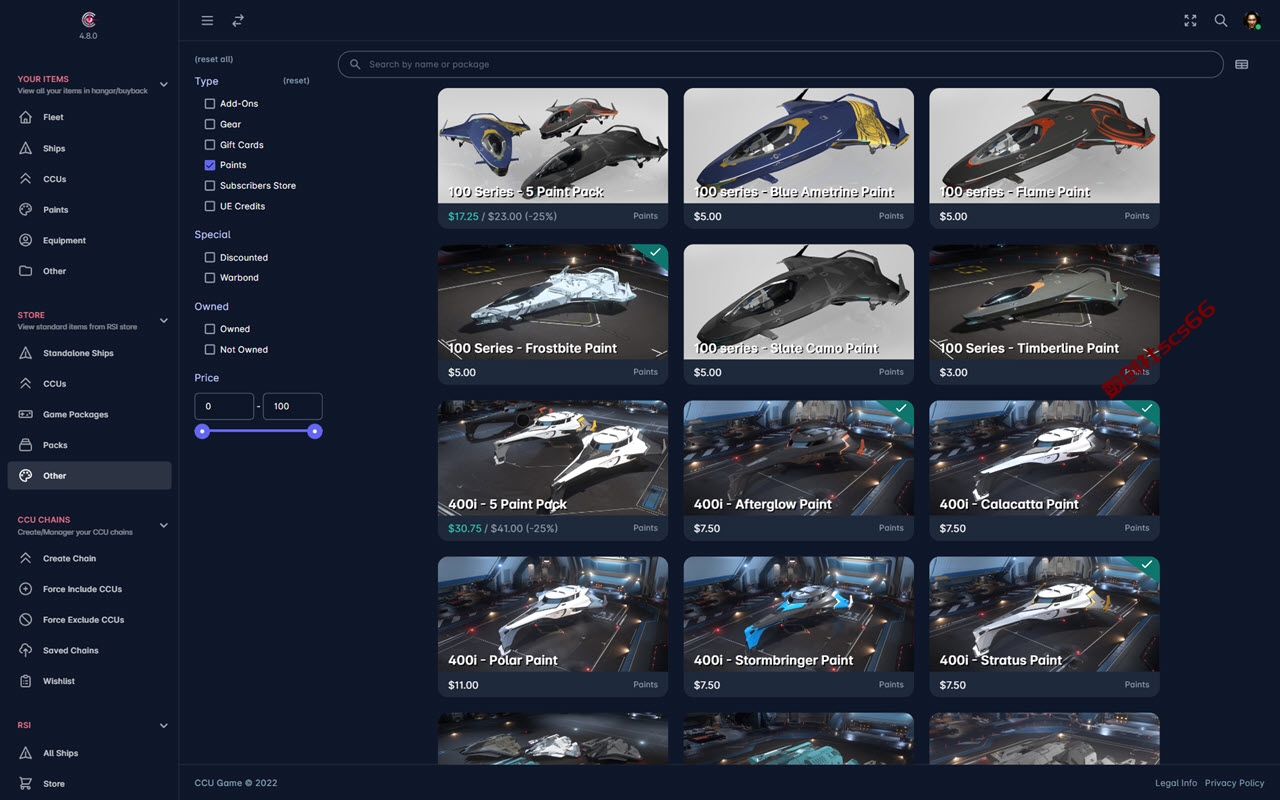This screenshot has height=800, width=1280.
Task: Collapse the RSI section chevron
Action: tap(164, 725)
